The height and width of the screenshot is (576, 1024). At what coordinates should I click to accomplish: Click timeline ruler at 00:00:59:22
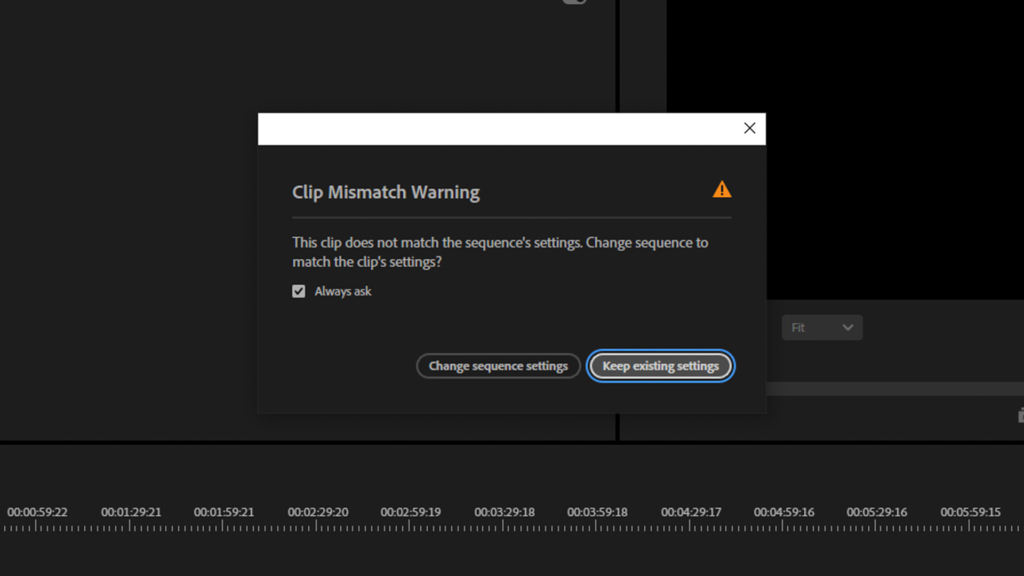click(x=37, y=512)
